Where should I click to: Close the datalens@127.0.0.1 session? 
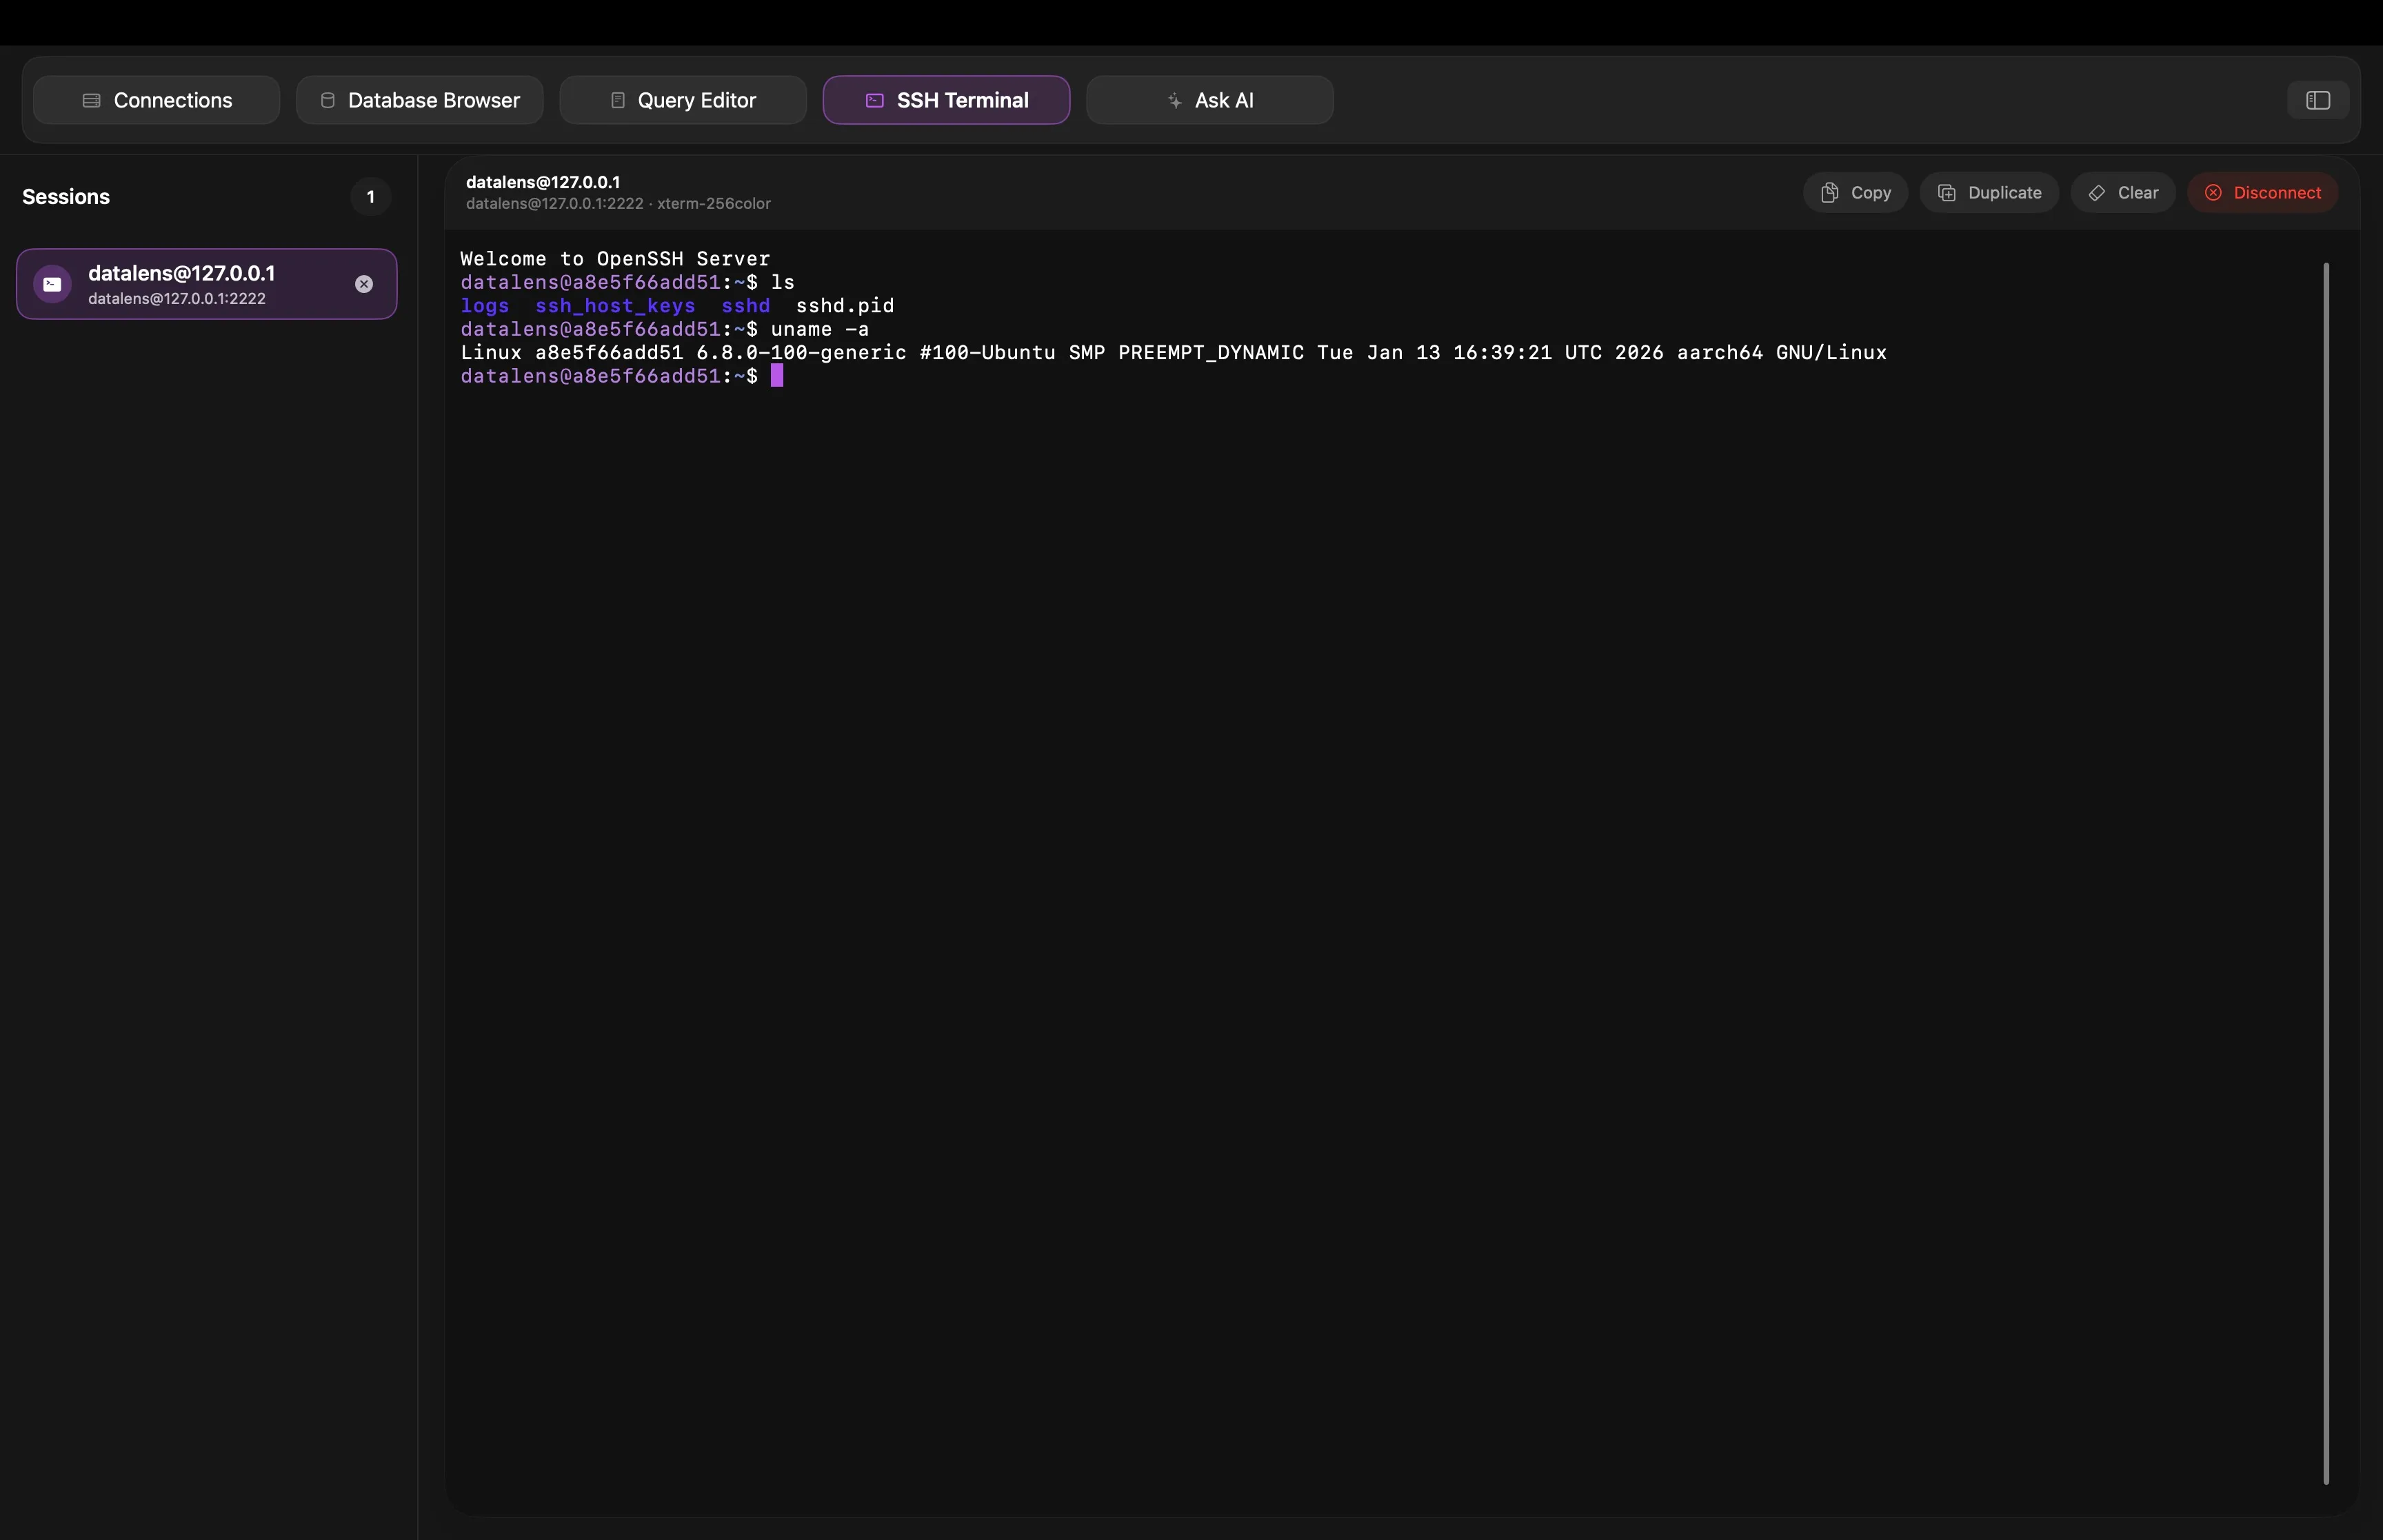364,284
